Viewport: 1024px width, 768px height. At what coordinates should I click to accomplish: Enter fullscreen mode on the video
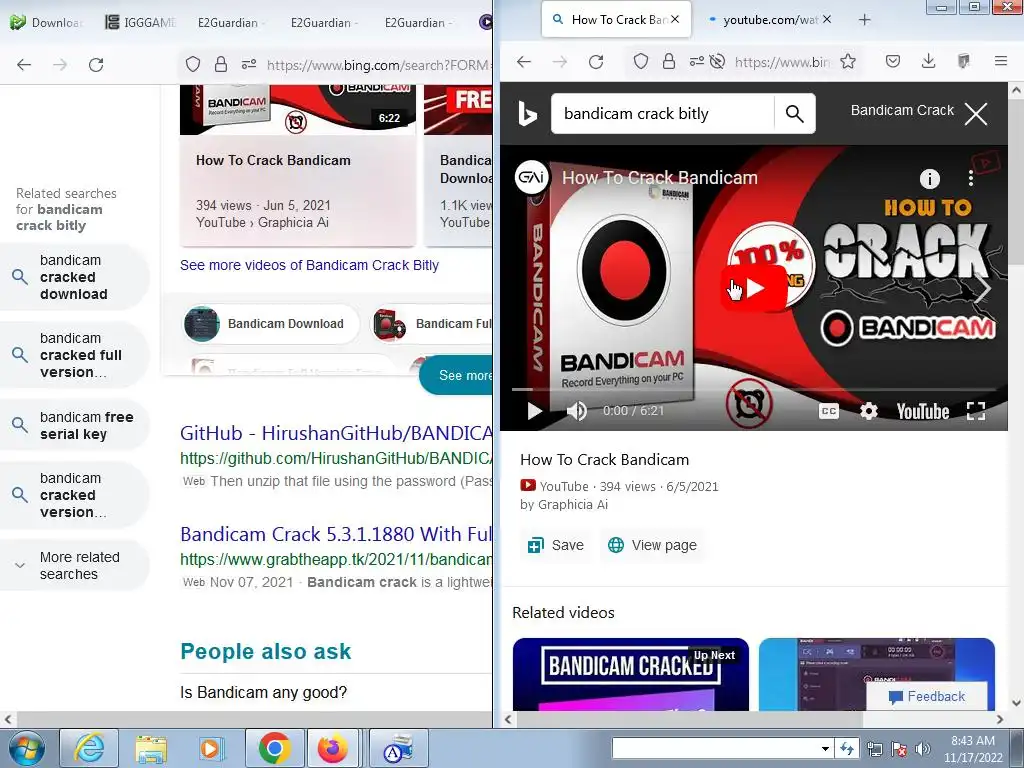click(x=976, y=411)
